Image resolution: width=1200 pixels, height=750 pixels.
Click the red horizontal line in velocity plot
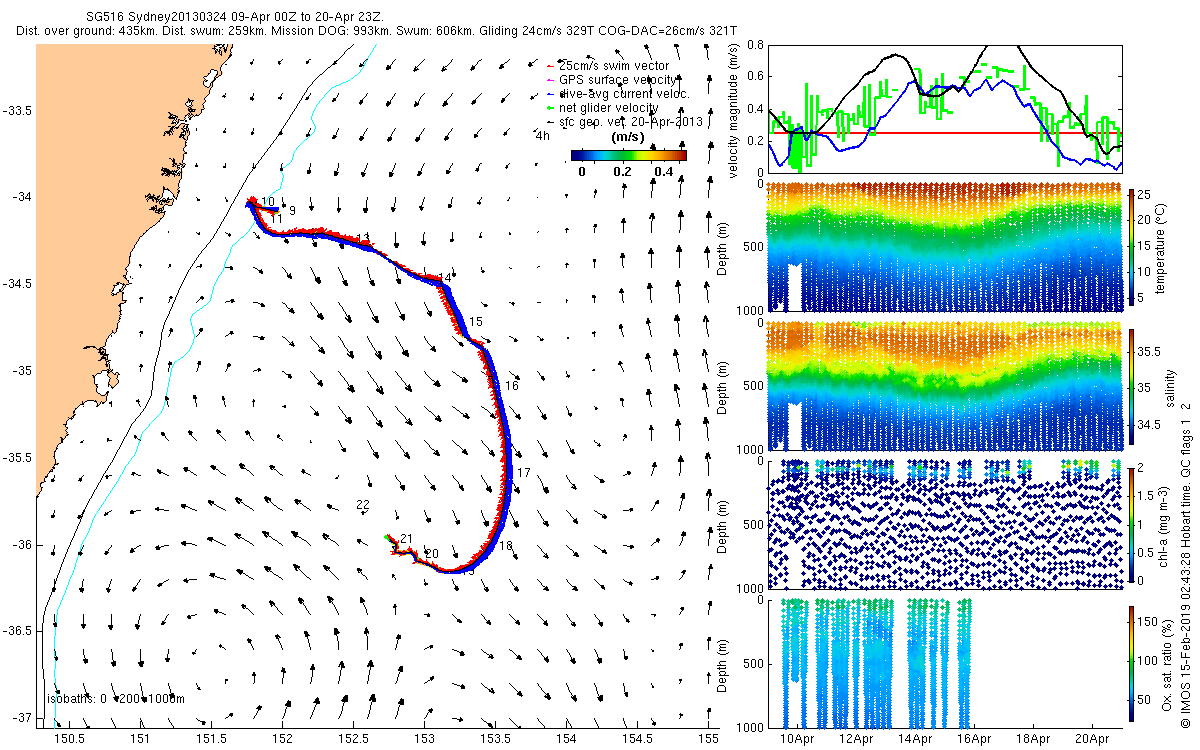click(x=945, y=132)
